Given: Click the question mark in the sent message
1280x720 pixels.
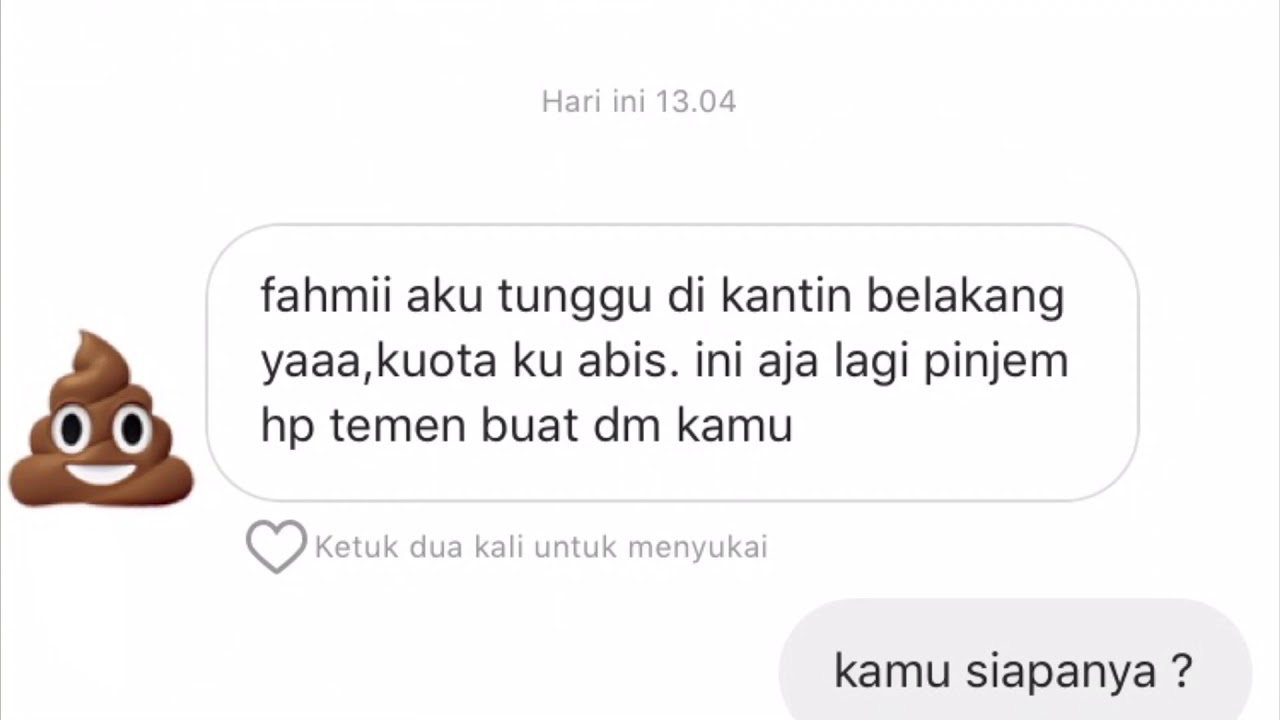Looking at the screenshot, I should pyautogui.click(x=1180, y=670).
